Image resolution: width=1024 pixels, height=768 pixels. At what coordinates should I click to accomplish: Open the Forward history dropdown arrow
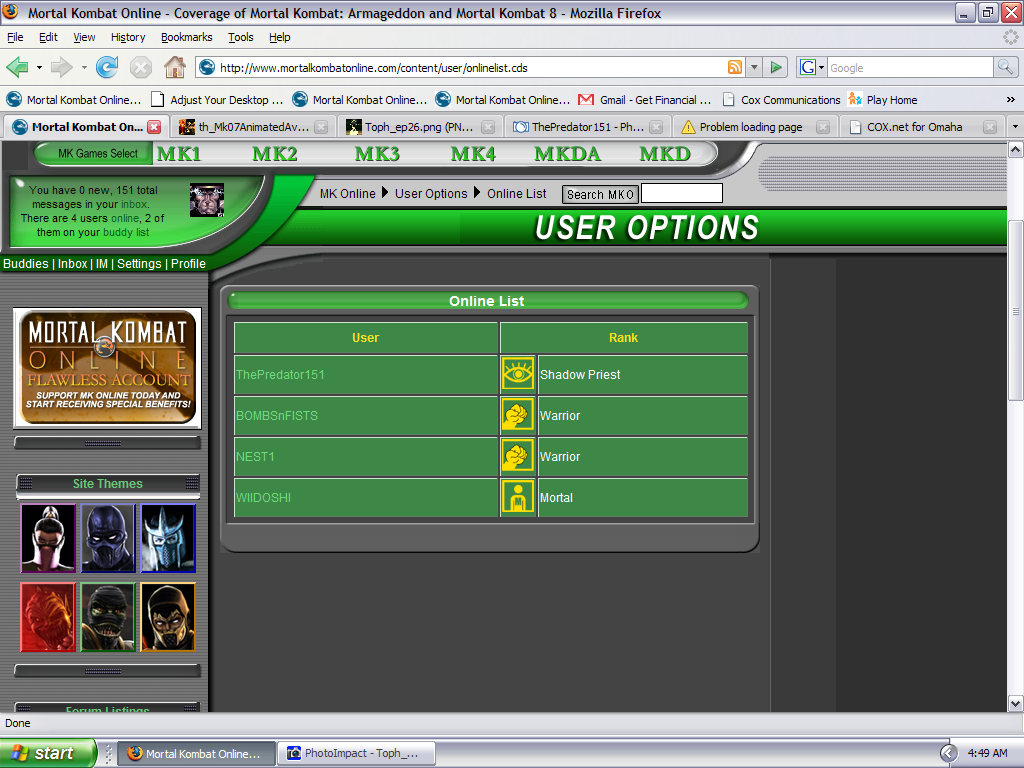pyautogui.click(x=84, y=67)
